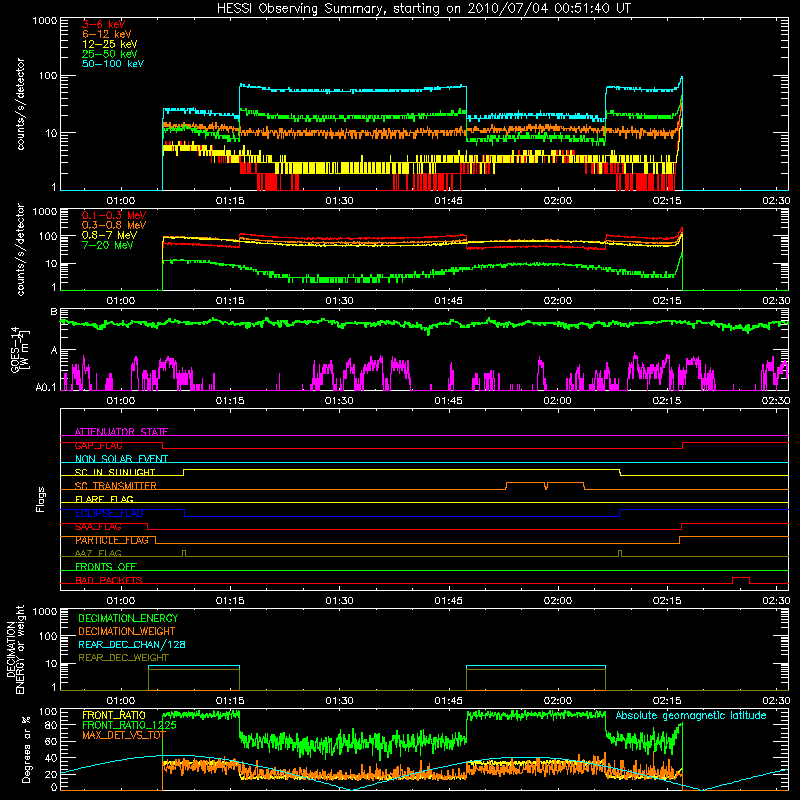The image size is (800, 800).
Task: Click the ECLIPSE_FLAG label
Action: [109, 513]
